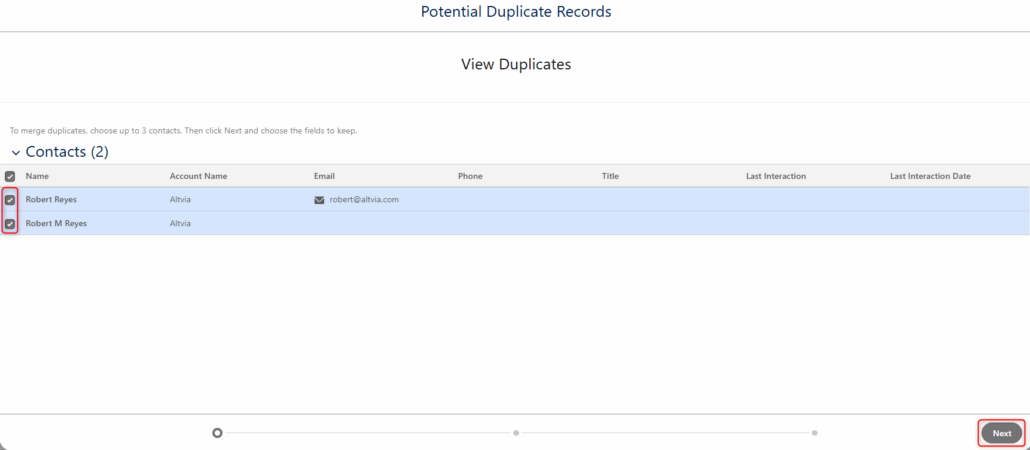Sort by the Name column header
1030x450 pixels.
tap(37, 176)
